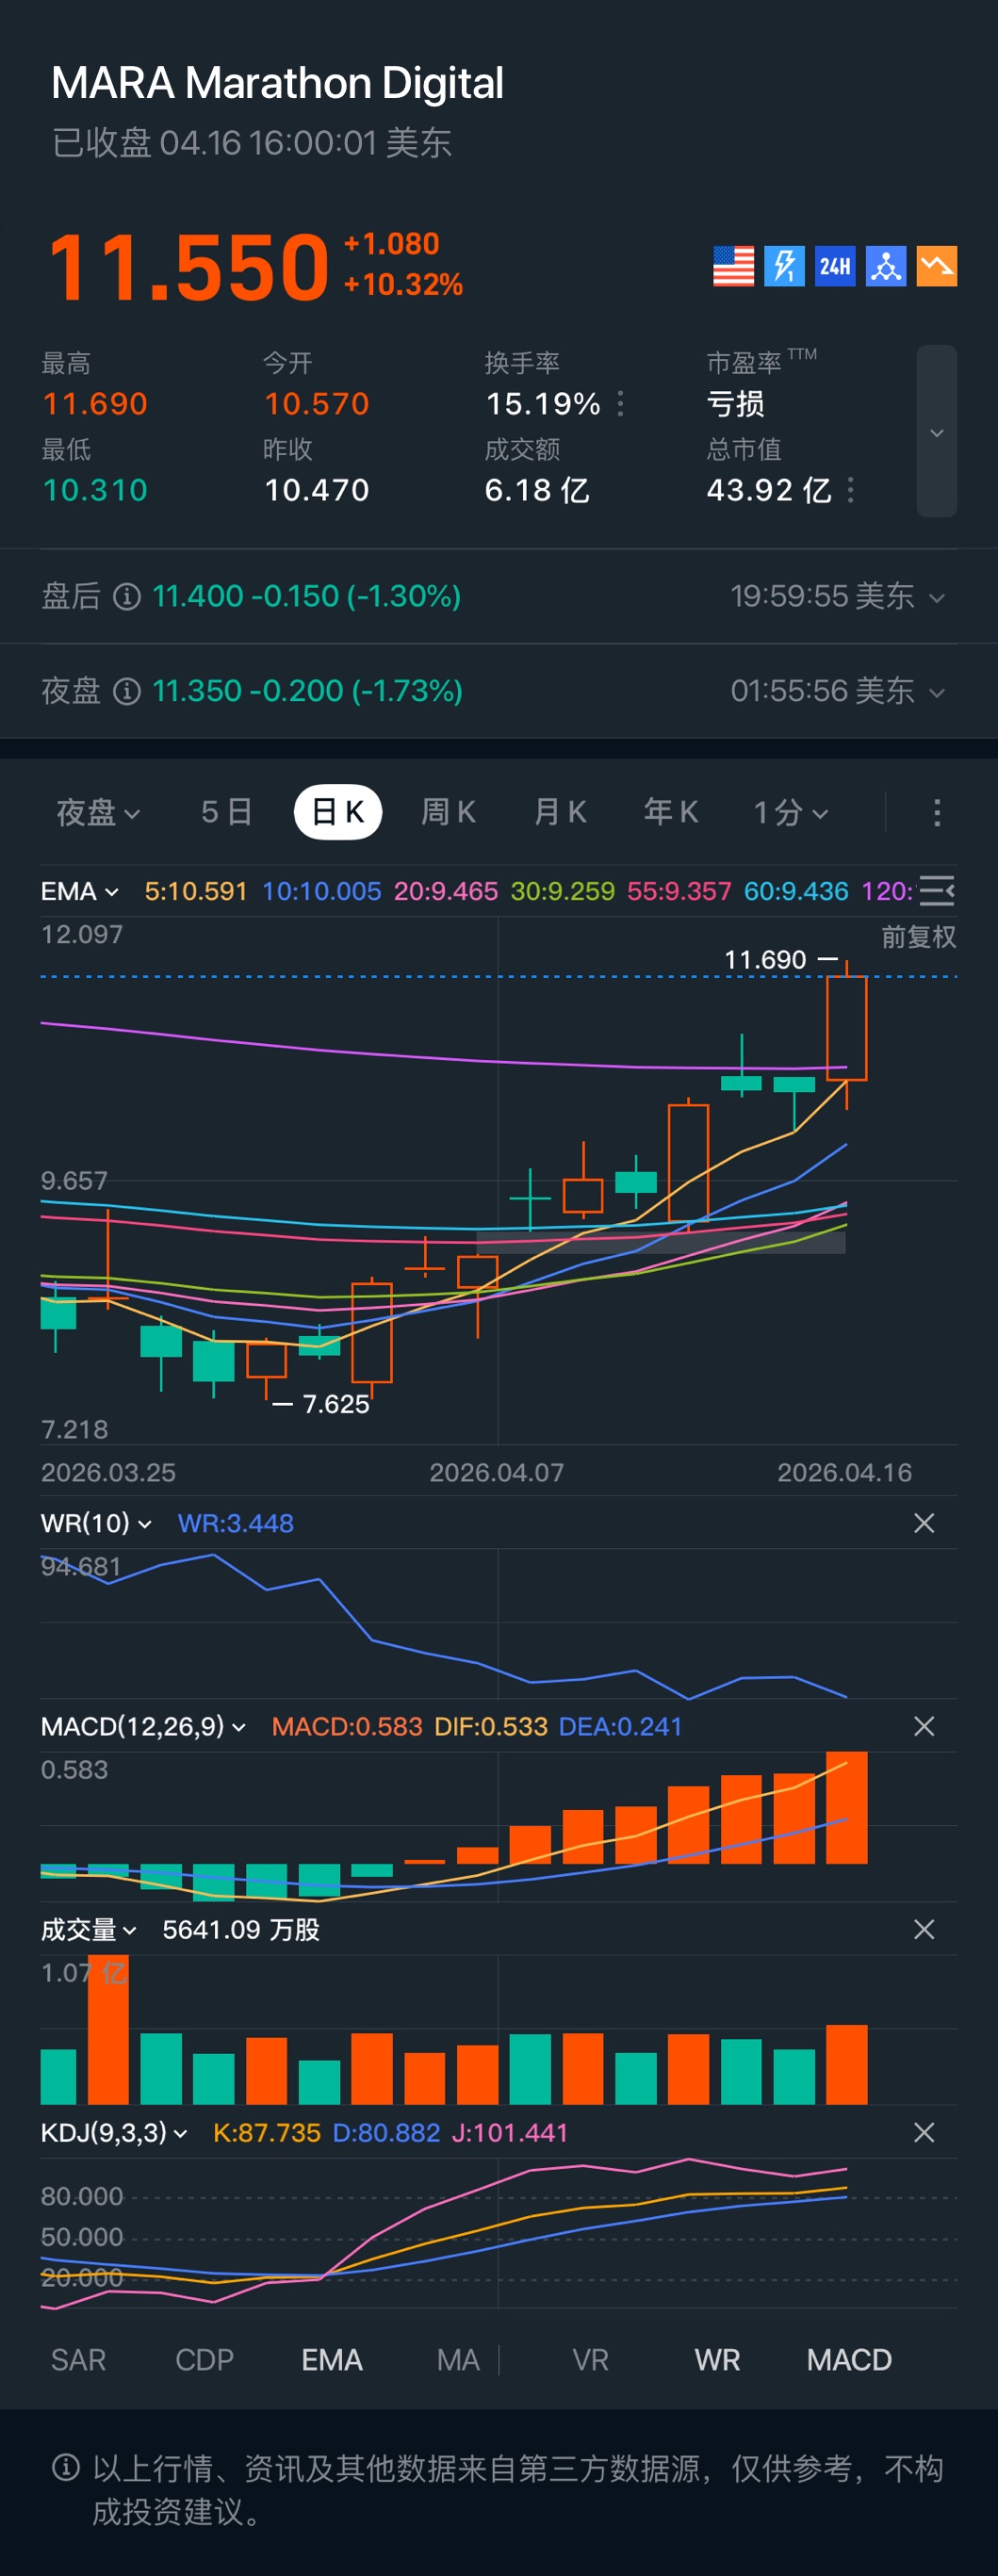Image resolution: width=998 pixels, height=2576 pixels.
Task: Toggle the MA indicator
Action: coord(458,2360)
